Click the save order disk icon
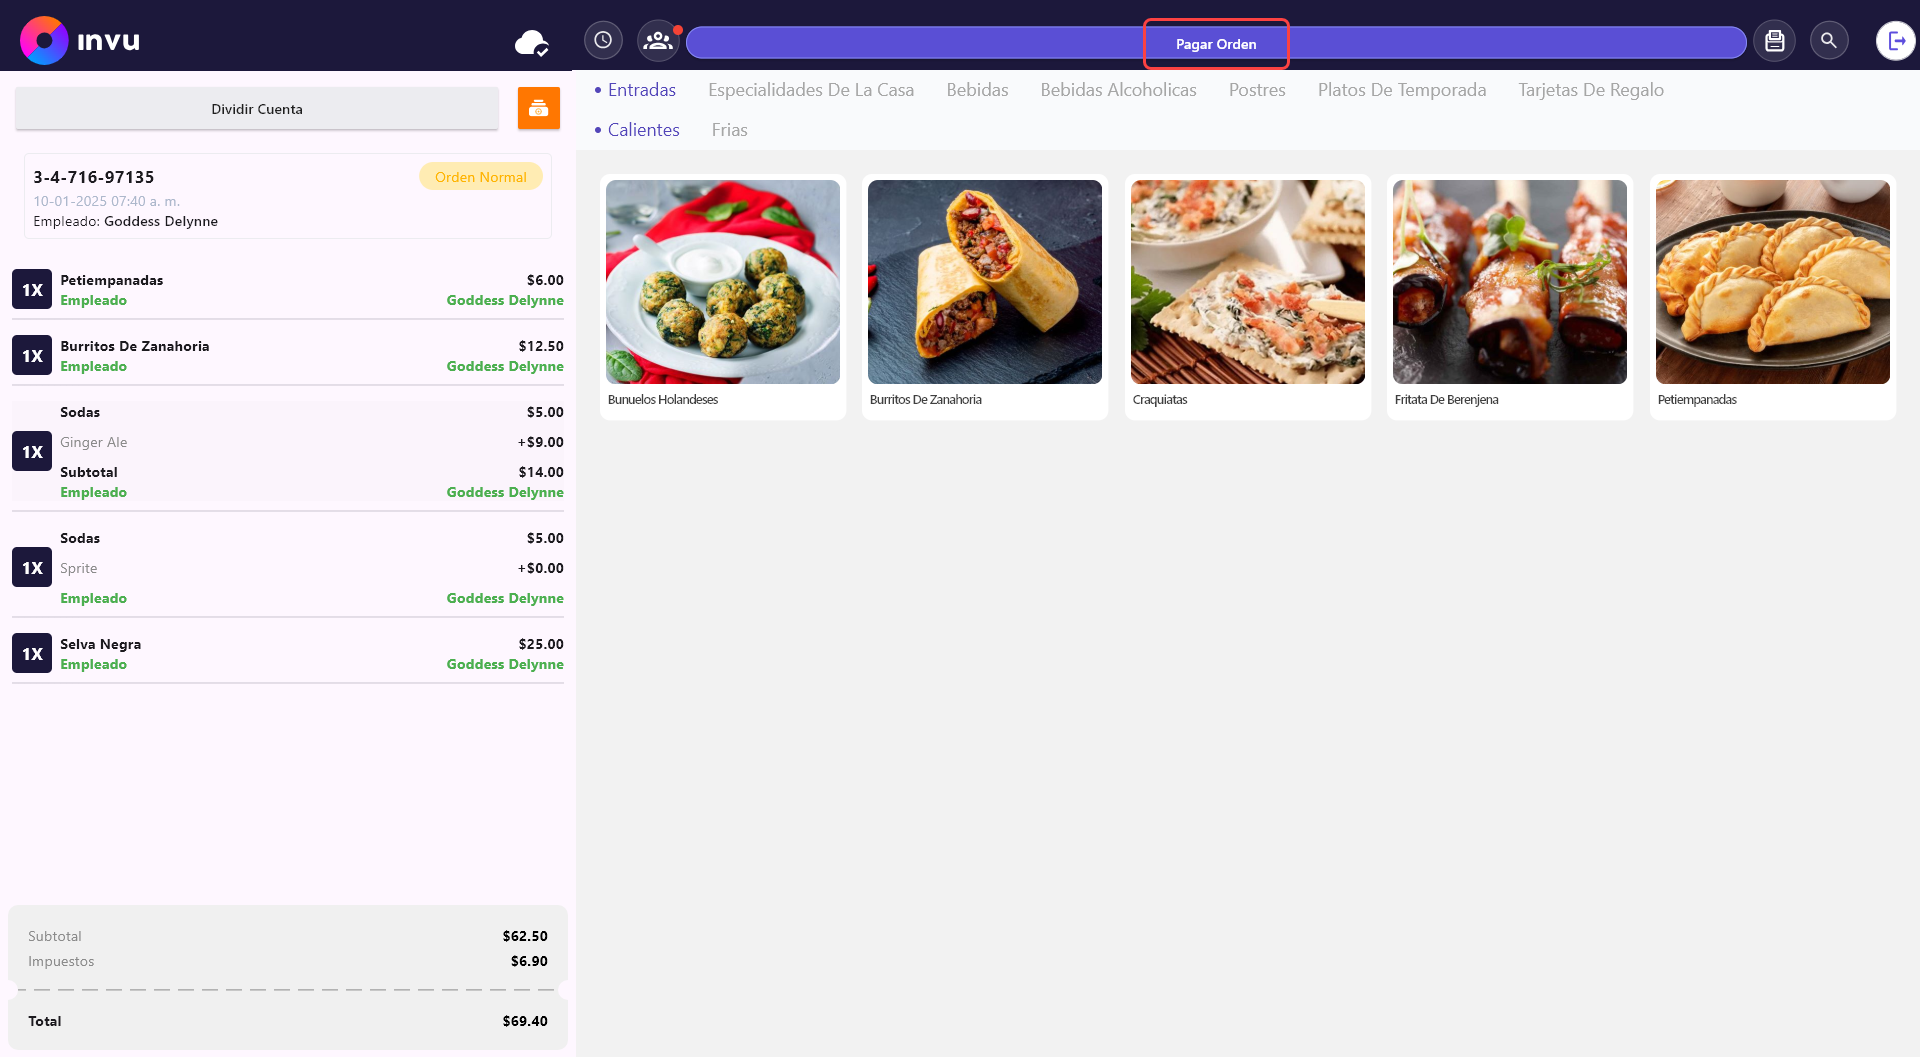This screenshot has height=1057, width=1920. tap(1774, 41)
